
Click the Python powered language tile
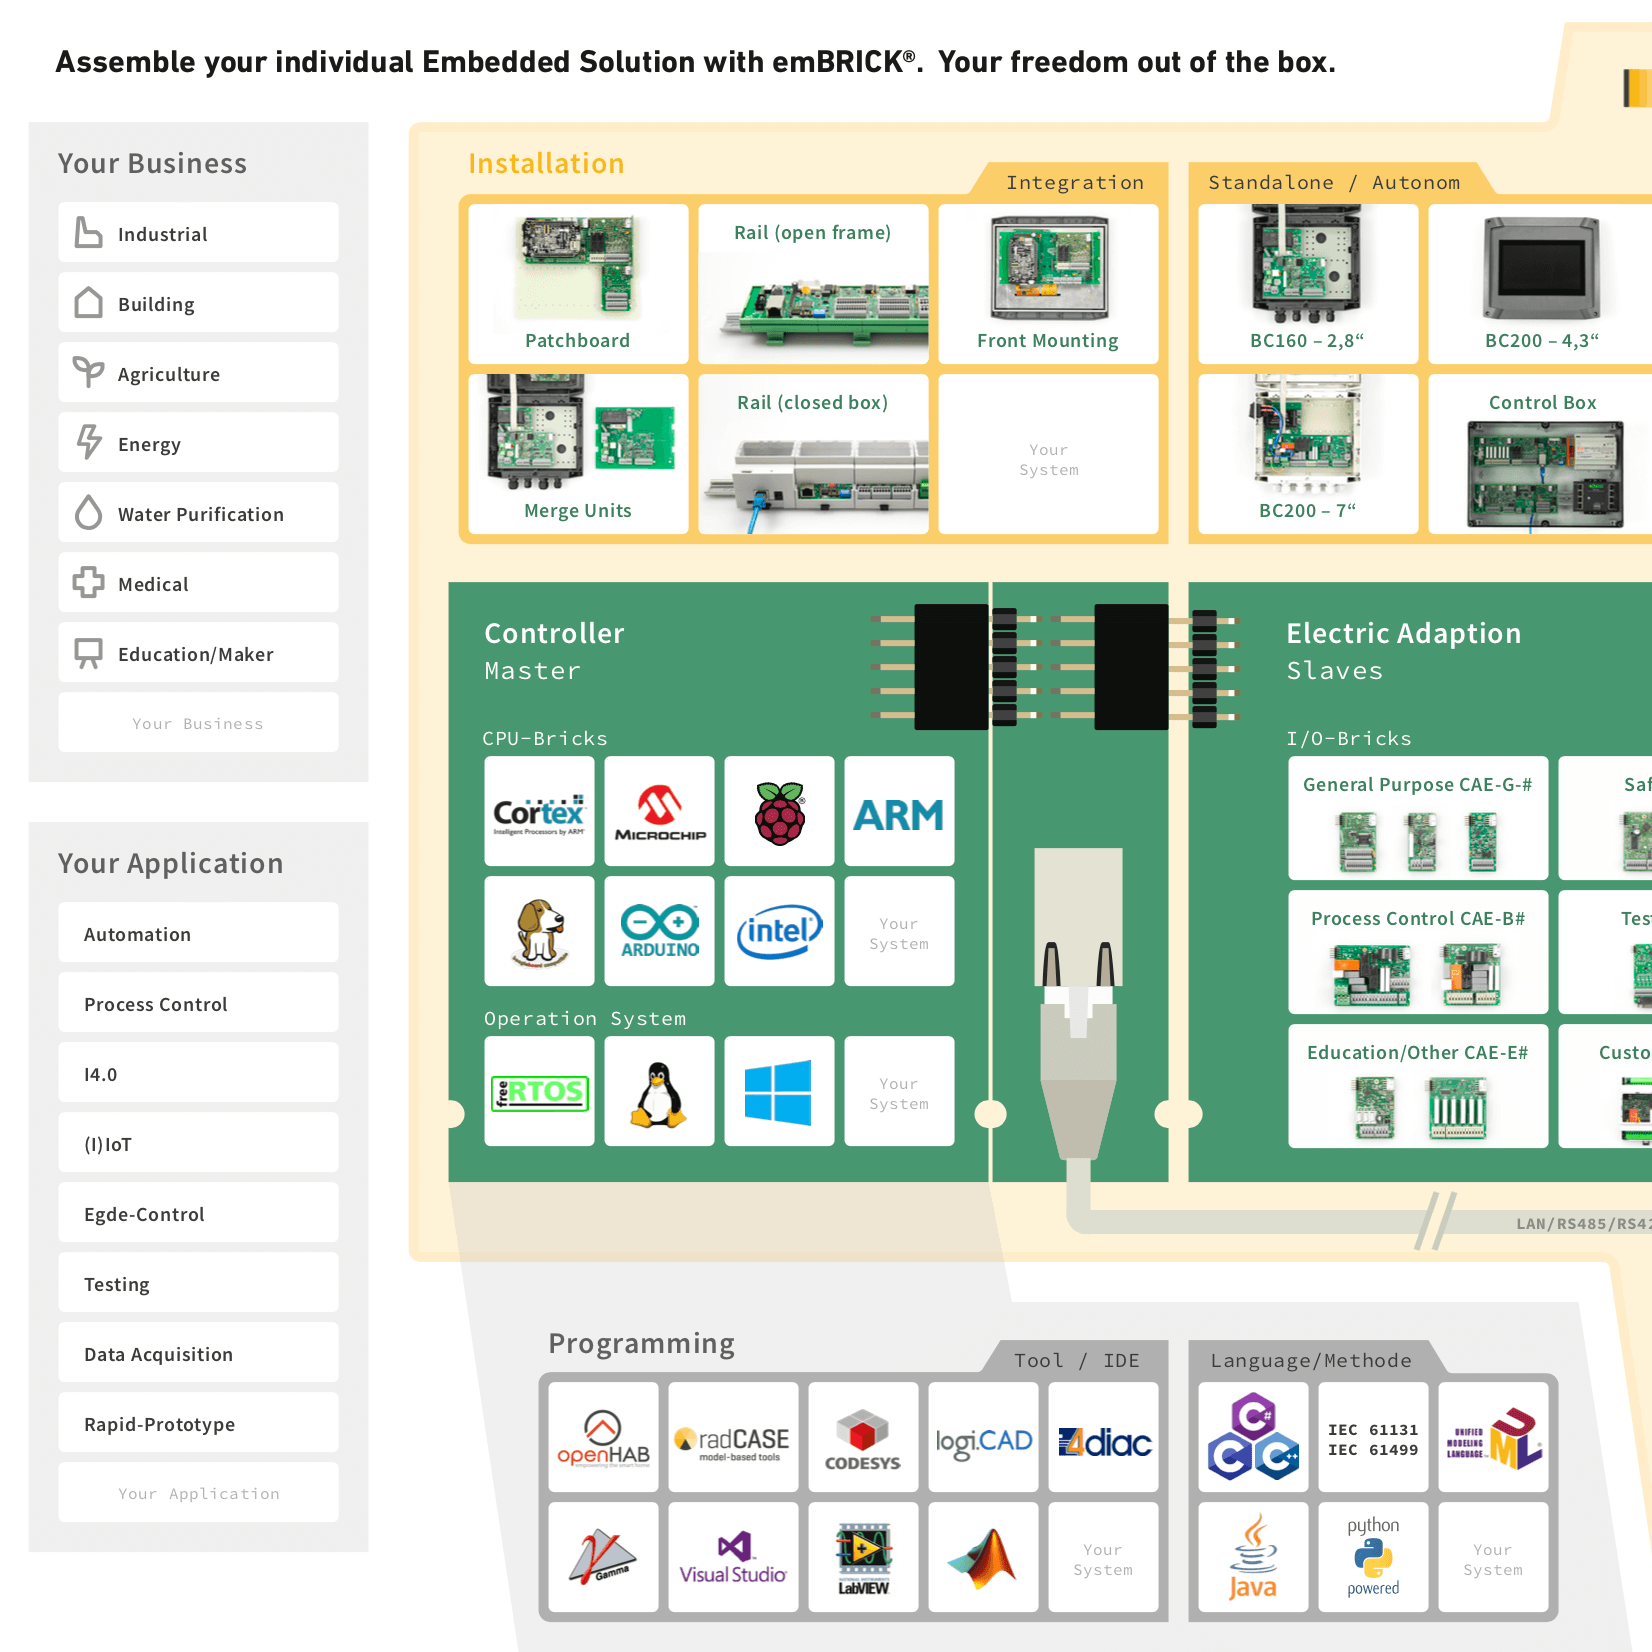[x=1373, y=1557]
